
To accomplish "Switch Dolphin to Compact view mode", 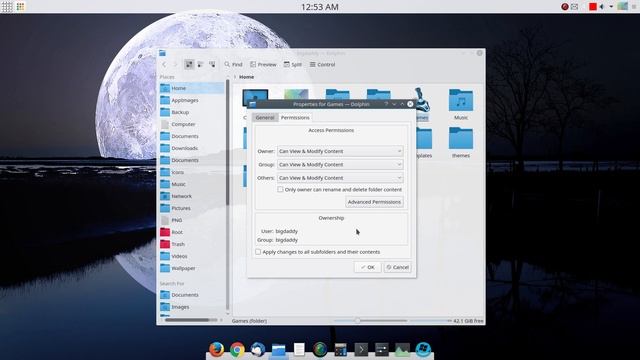I will click(200, 64).
